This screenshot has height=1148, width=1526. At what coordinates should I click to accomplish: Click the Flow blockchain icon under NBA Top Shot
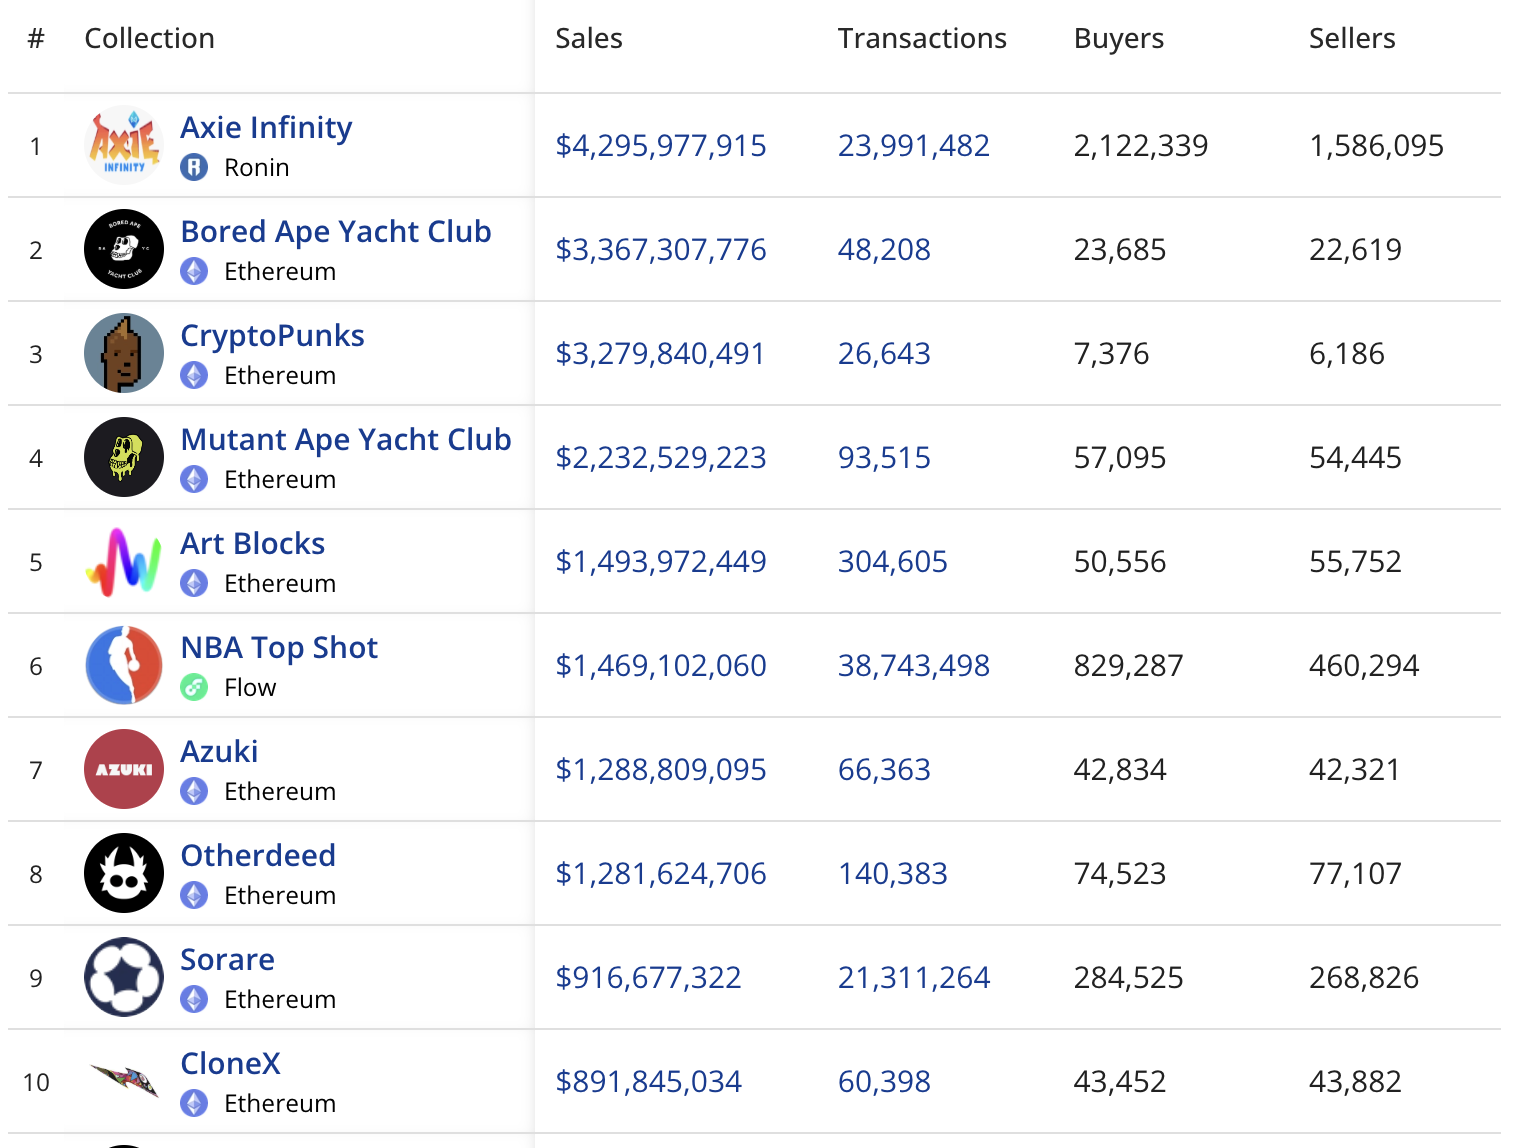pos(194,688)
